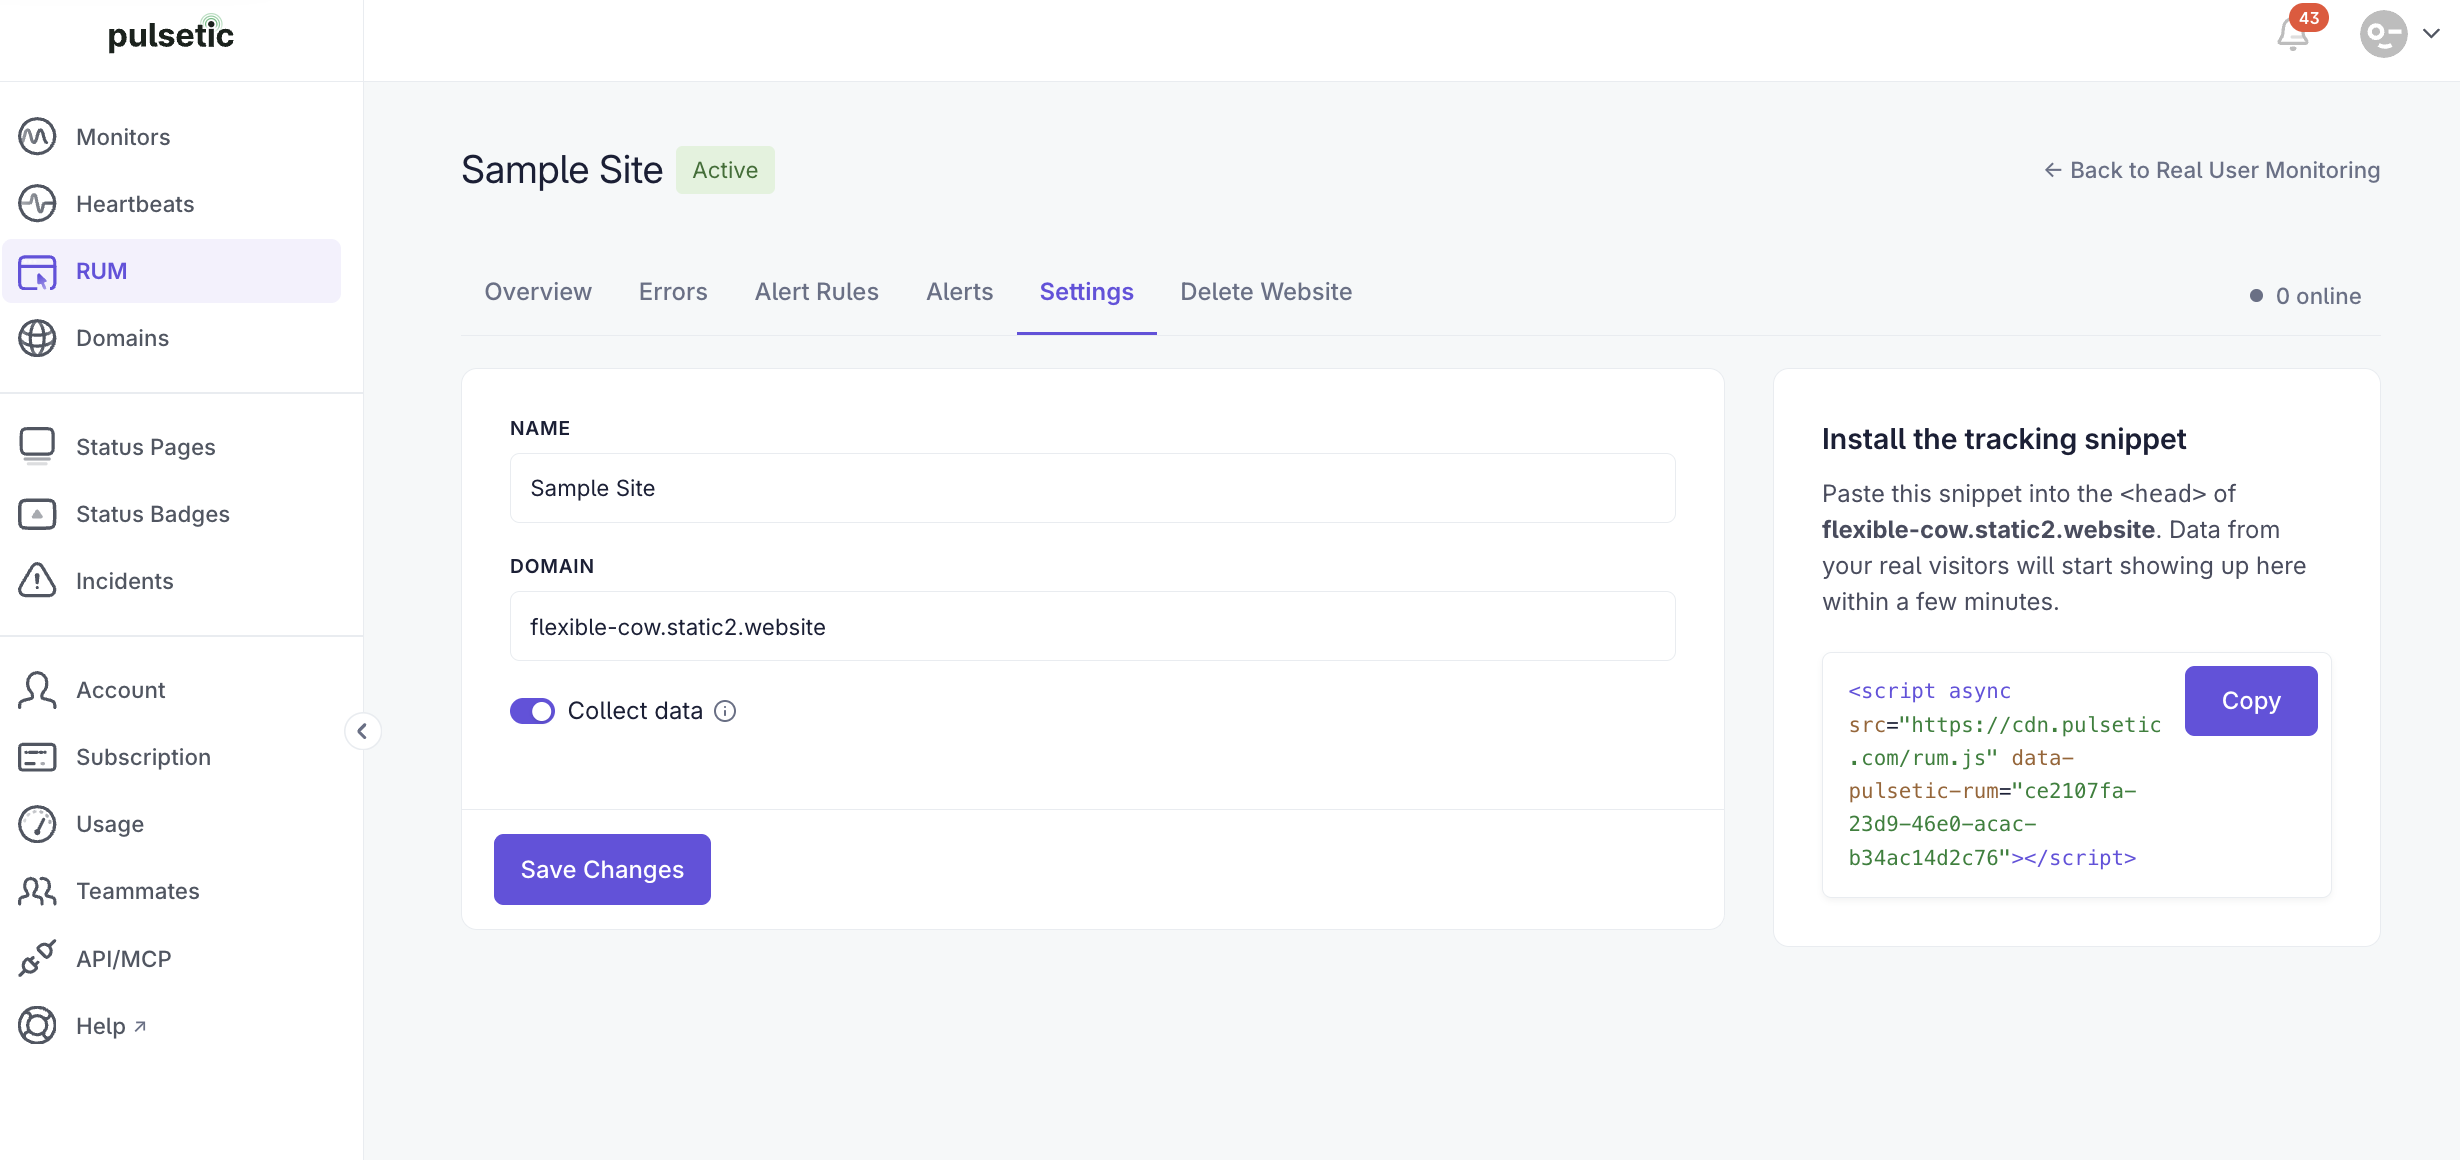Click the Save Changes button
Viewport: 2460px width, 1160px height.
tap(602, 870)
